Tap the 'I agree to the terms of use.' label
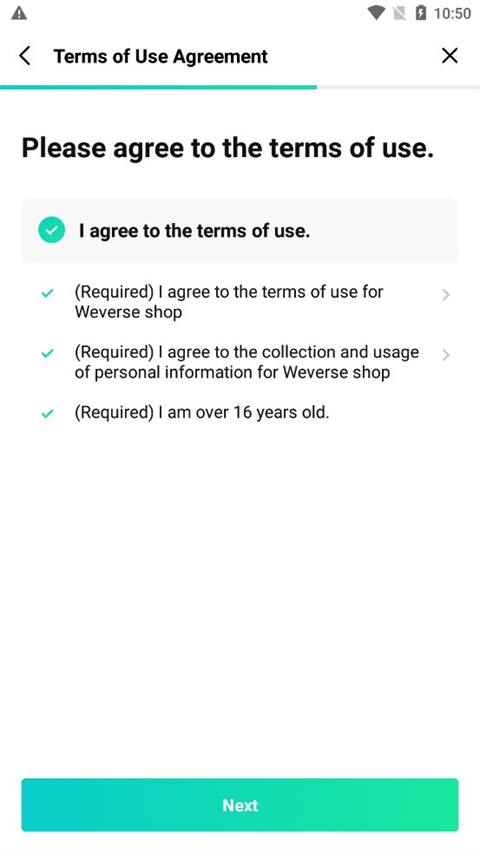The width and height of the screenshot is (480, 853). click(194, 231)
